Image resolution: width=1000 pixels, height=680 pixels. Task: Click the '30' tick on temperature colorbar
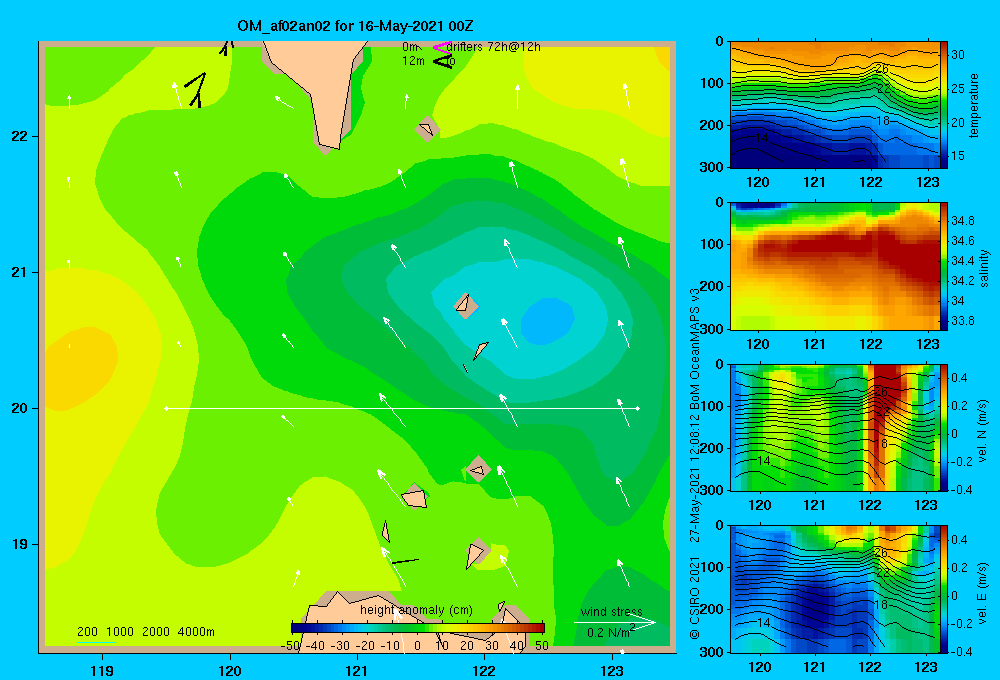pos(958,55)
